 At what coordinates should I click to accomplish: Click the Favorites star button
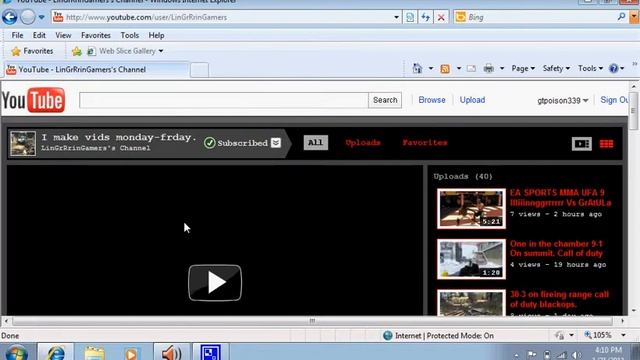coord(32,51)
